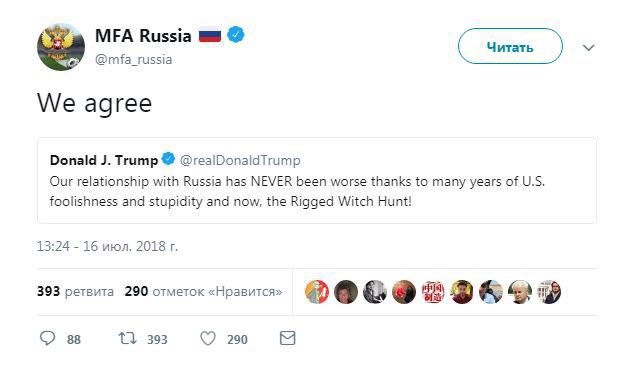Open MFA Russia profile avatar
The height and width of the screenshot is (371, 628).
[x=61, y=47]
